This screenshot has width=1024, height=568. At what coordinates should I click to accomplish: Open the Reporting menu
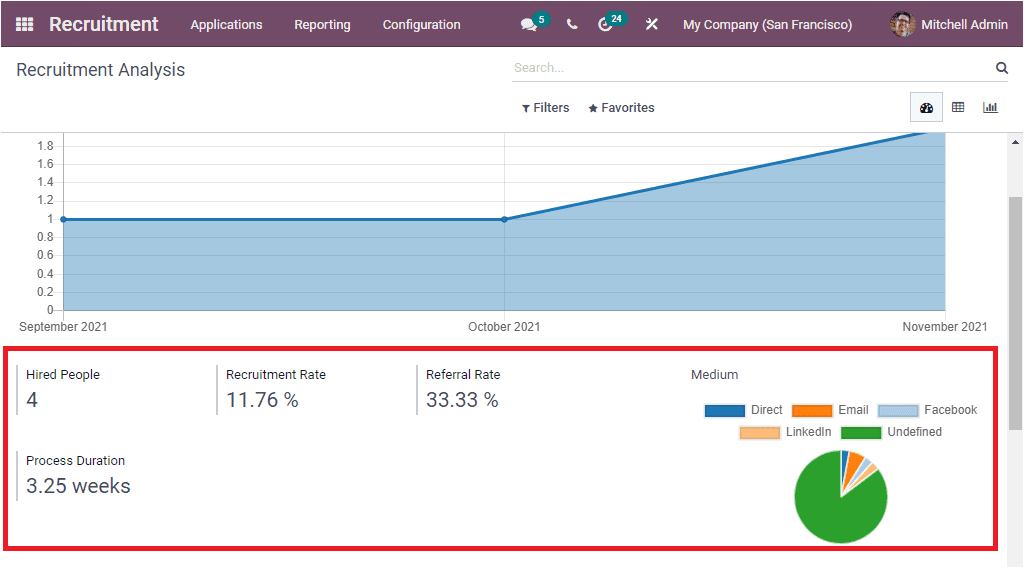pyautogui.click(x=322, y=25)
